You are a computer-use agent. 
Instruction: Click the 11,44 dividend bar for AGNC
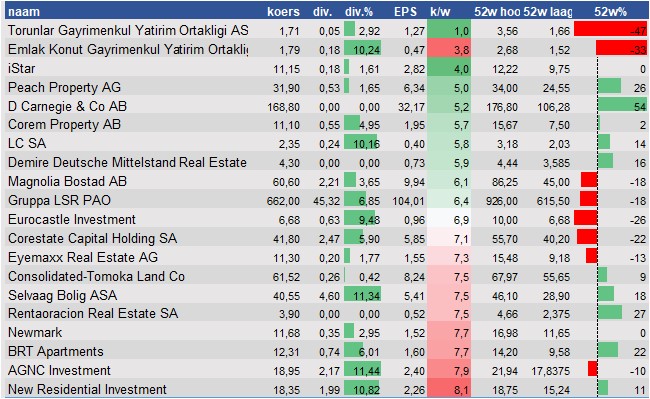tap(363, 370)
